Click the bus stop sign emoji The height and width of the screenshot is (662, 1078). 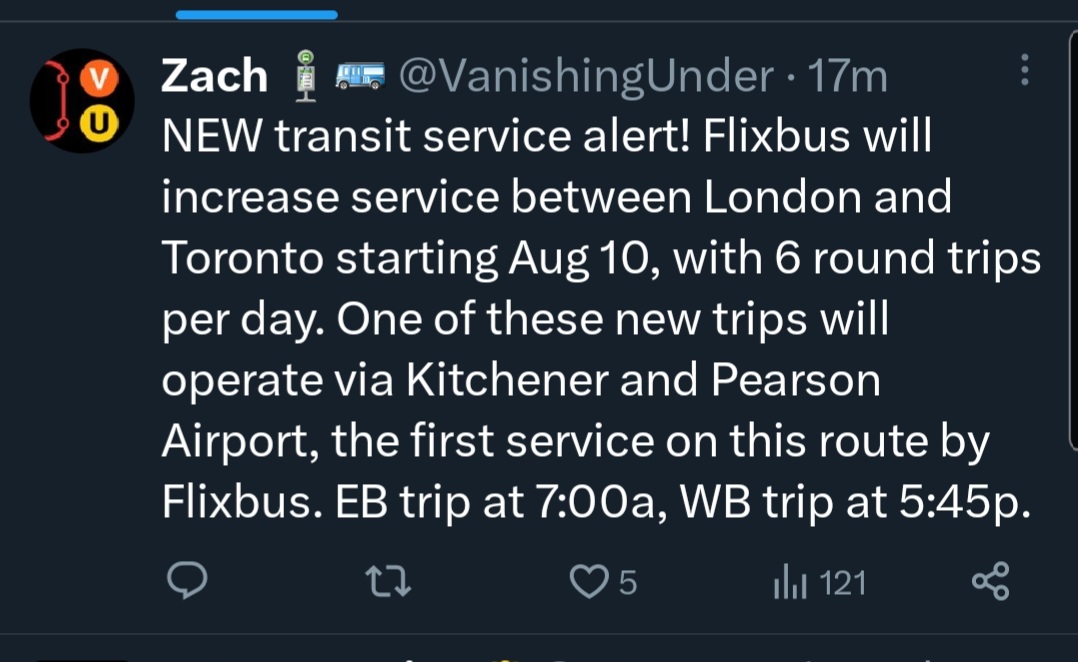point(307,76)
